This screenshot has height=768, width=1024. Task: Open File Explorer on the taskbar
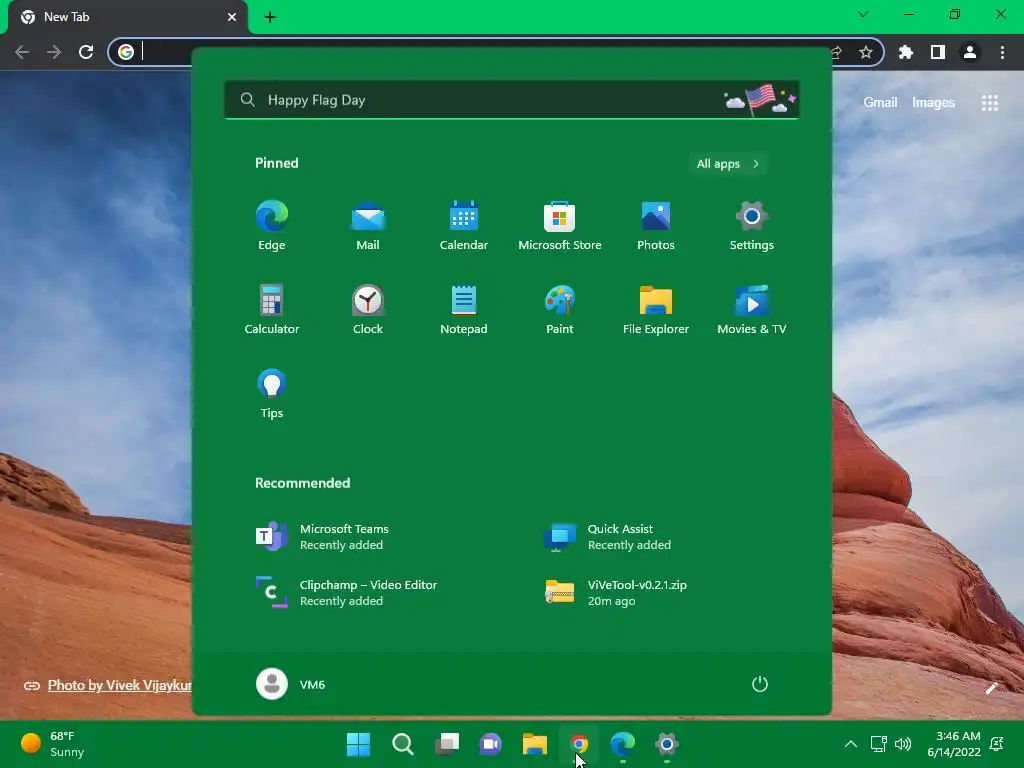click(x=535, y=744)
